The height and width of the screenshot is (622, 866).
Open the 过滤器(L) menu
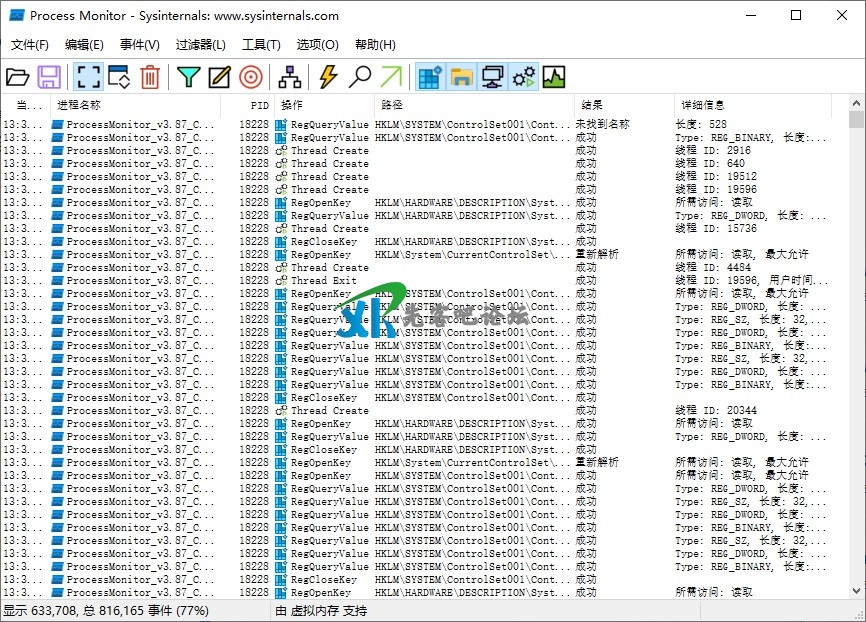pyautogui.click(x=201, y=45)
